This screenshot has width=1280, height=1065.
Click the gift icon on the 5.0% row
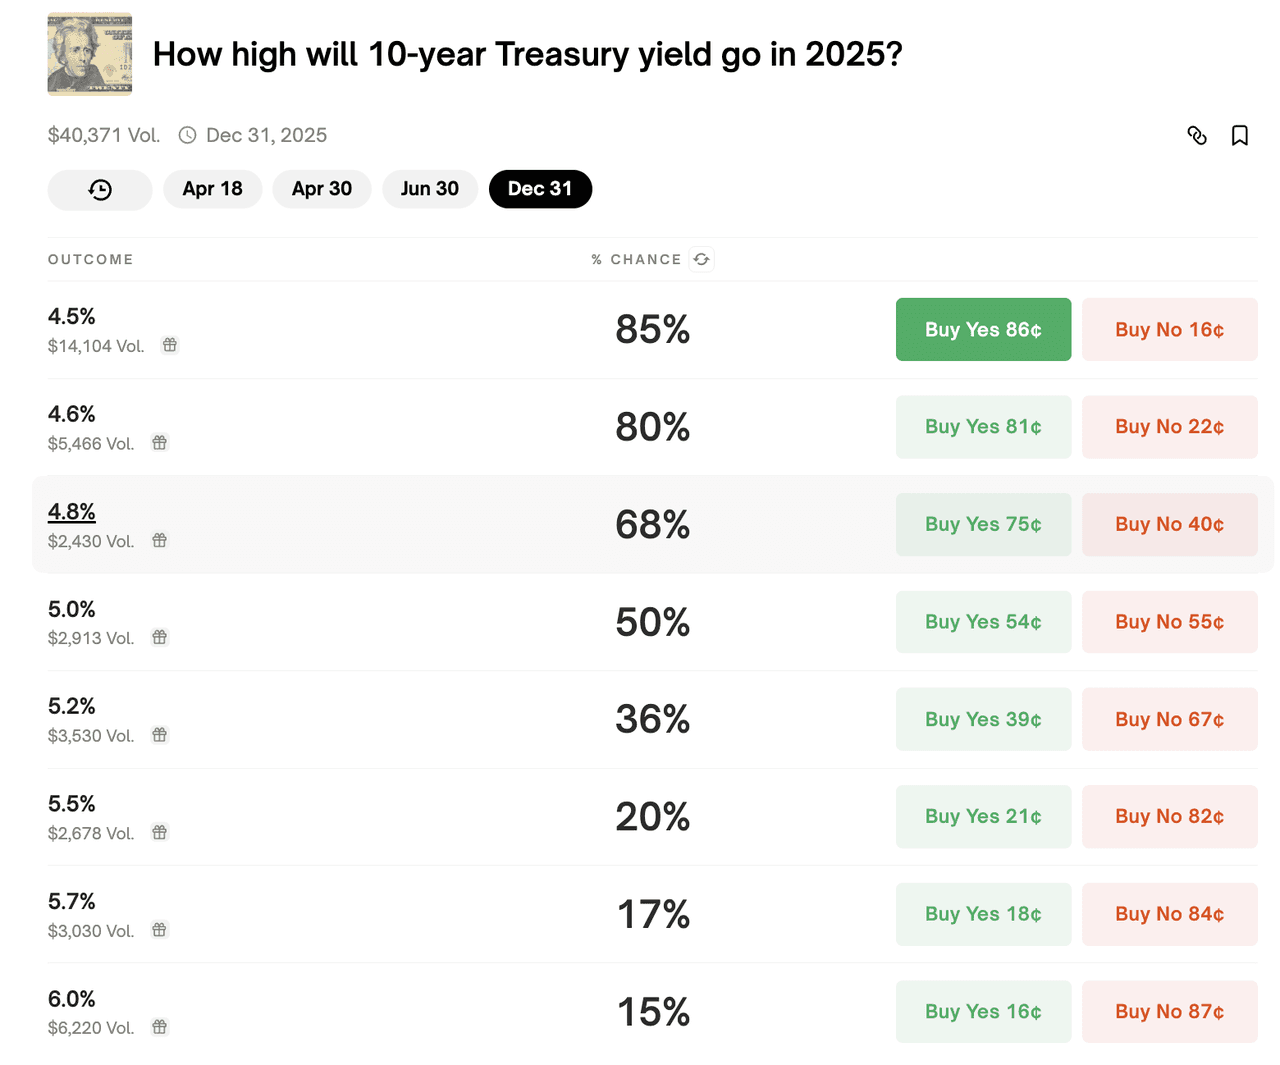click(160, 637)
